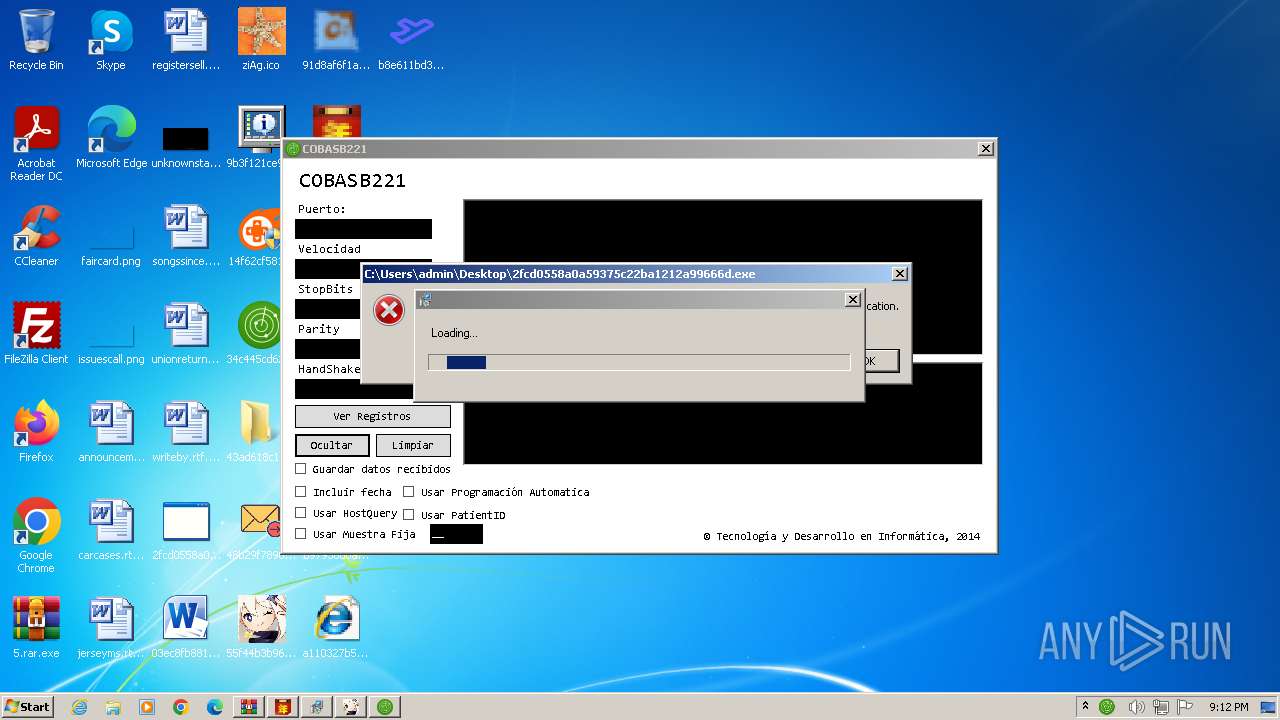Check the Incluir fecha option
Image resolution: width=1280 pixels, height=720 pixels.
tap(301, 491)
